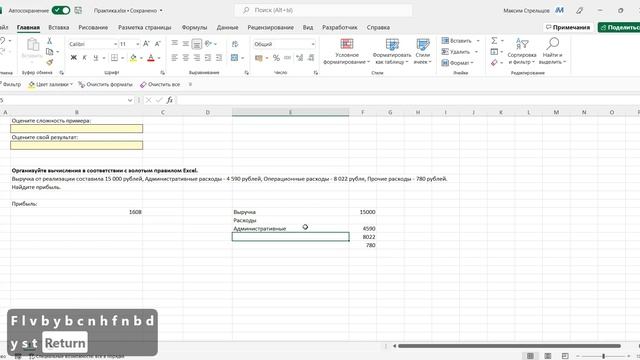This screenshot has width=640, height=360.
Task: Switch to the Рецензирование tab
Action: point(271,27)
